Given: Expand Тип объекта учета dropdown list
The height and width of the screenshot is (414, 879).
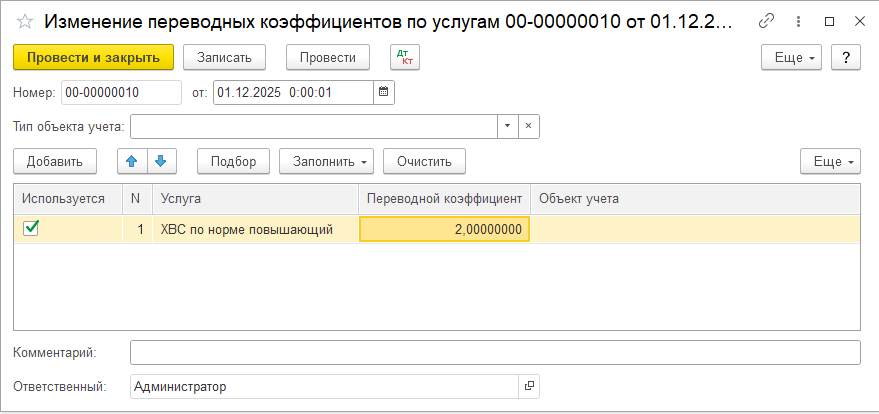Looking at the screenshot, I should pos(507,126).
